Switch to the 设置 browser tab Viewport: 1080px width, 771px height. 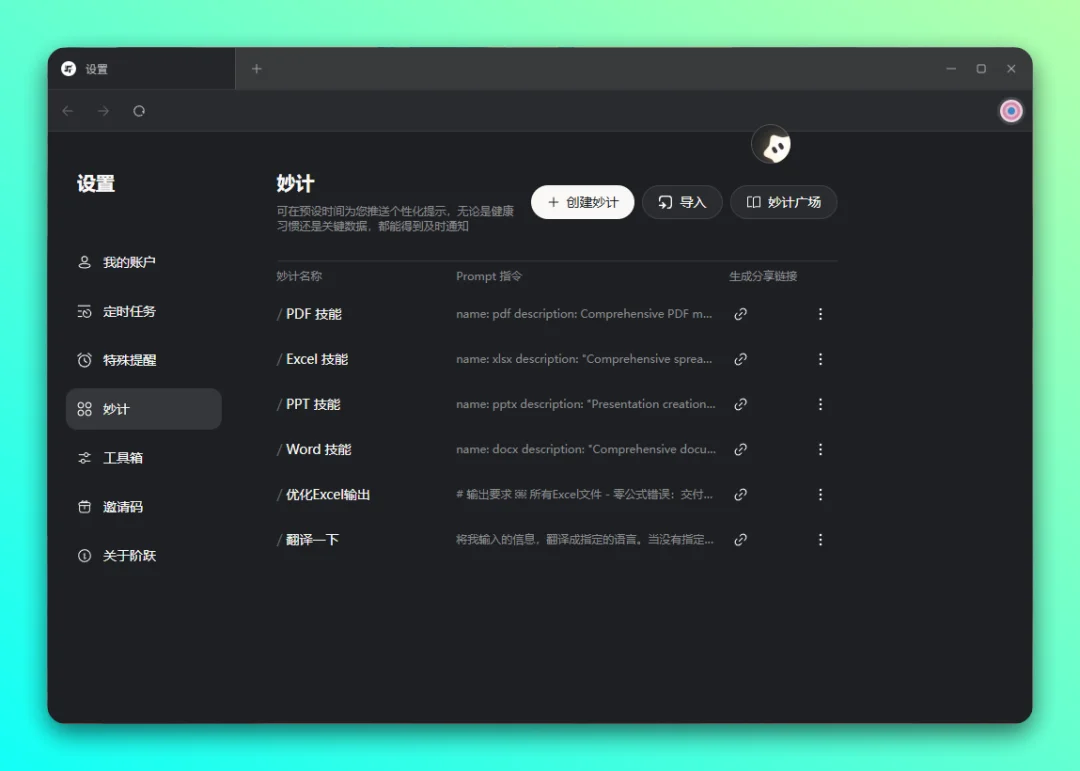point(140,69)
